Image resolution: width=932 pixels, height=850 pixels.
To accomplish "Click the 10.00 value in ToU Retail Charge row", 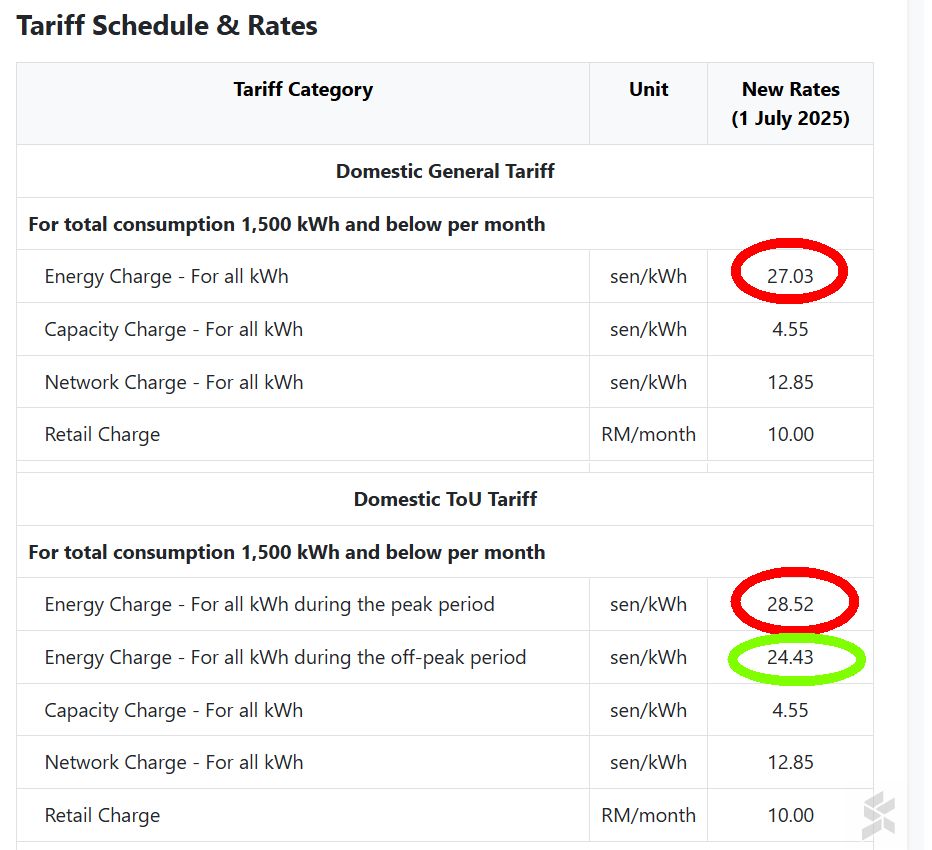I will click(x=790, y=815).
